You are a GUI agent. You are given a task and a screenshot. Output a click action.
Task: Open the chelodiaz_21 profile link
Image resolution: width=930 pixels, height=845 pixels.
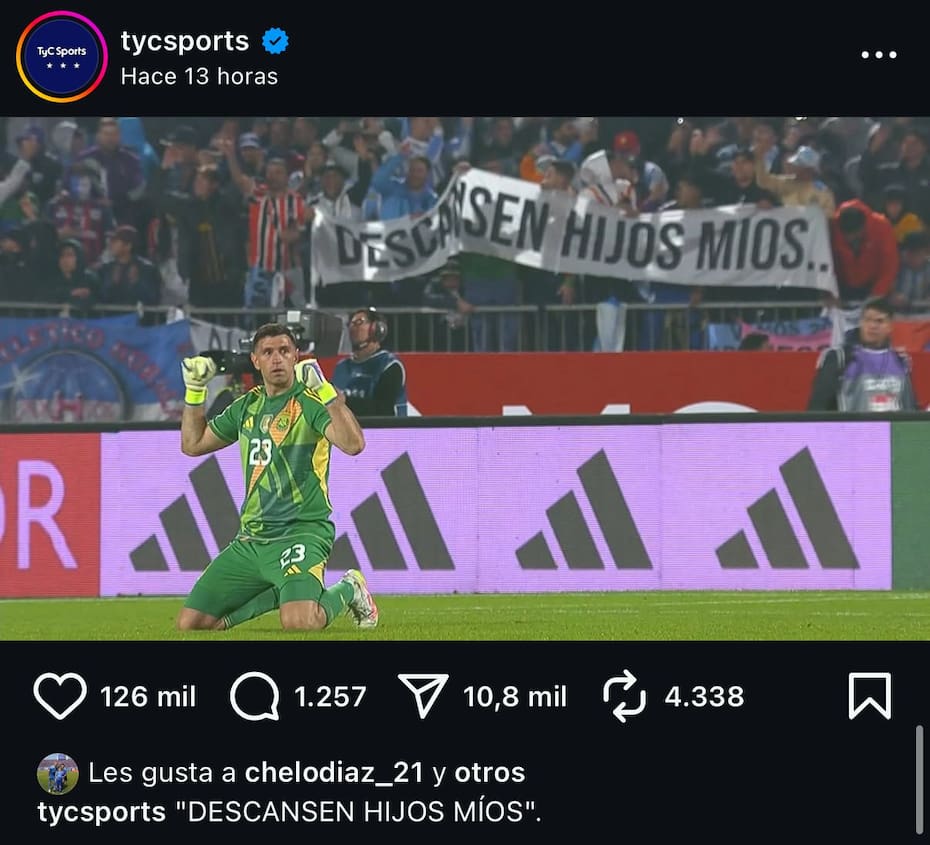(334, 773)
